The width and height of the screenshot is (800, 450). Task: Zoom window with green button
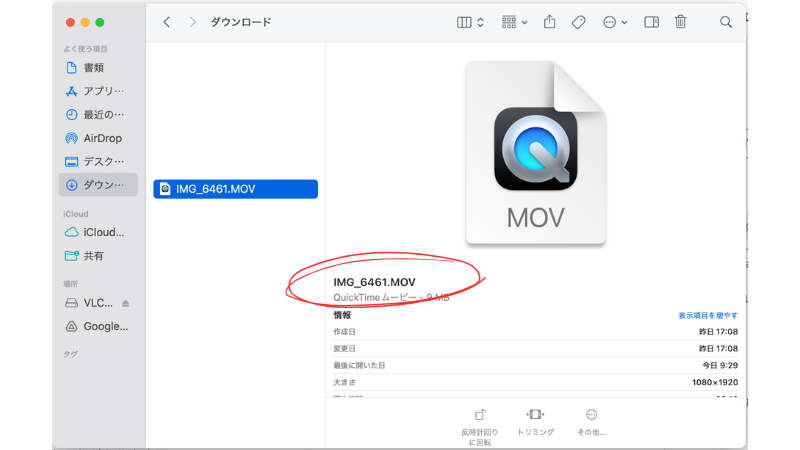(100, 22)
